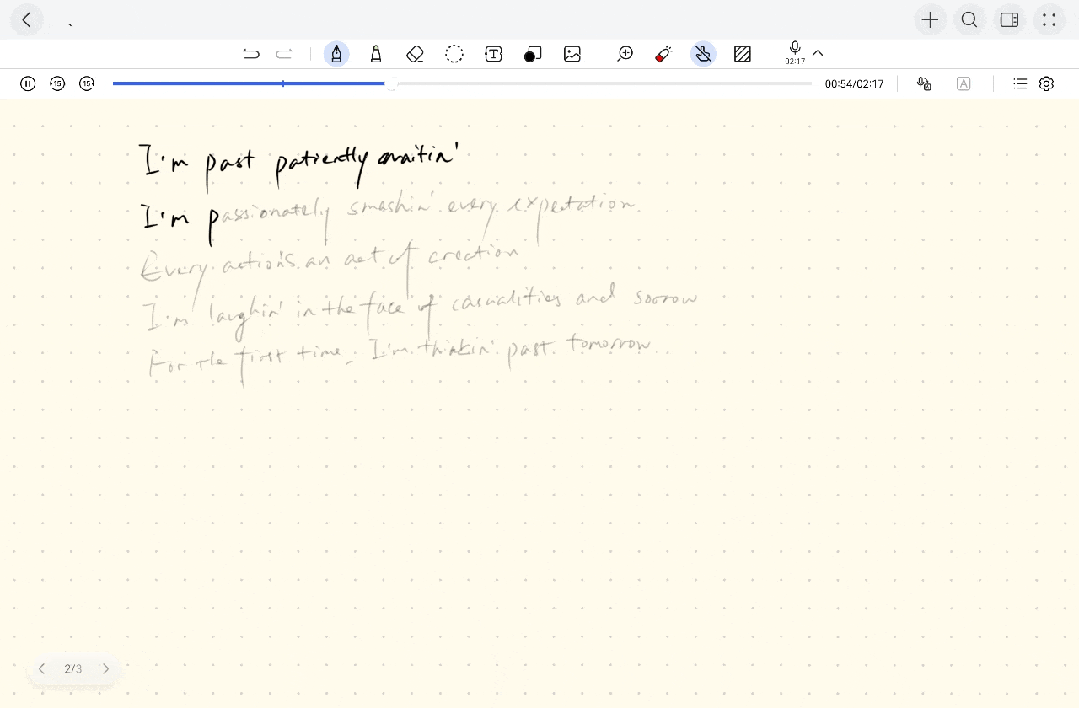The image size is (1079, 708).
Task: Toggle the hatched tape tool
Action: tap(743, 54)
